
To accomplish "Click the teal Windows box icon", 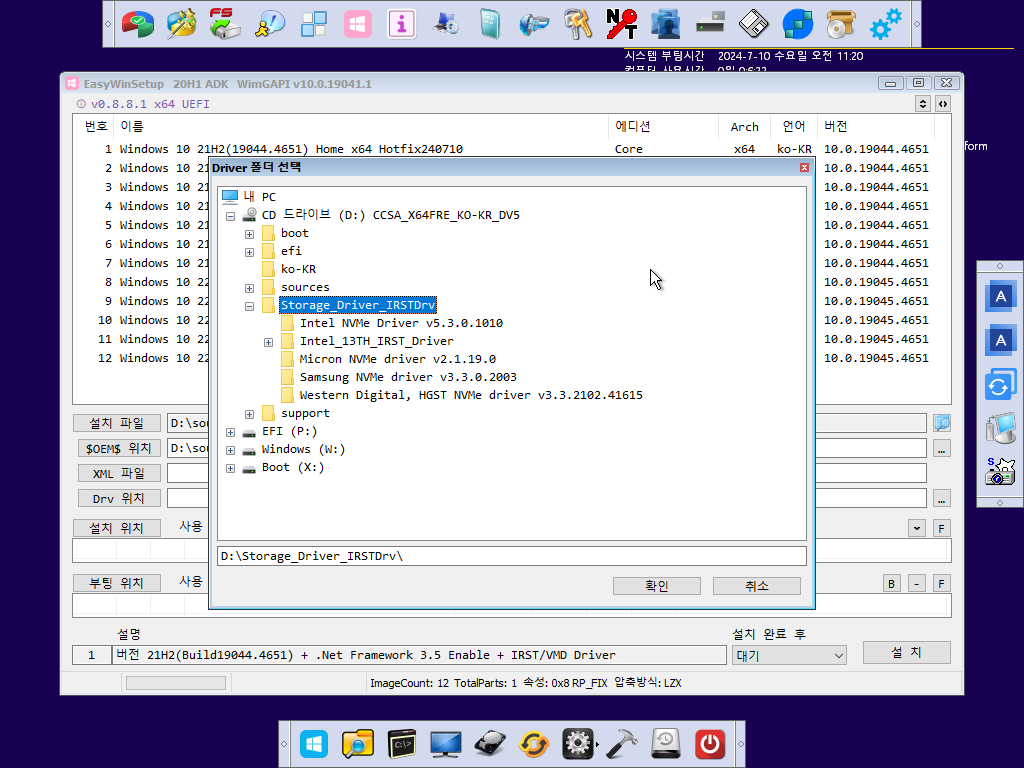I will [489, 25].
